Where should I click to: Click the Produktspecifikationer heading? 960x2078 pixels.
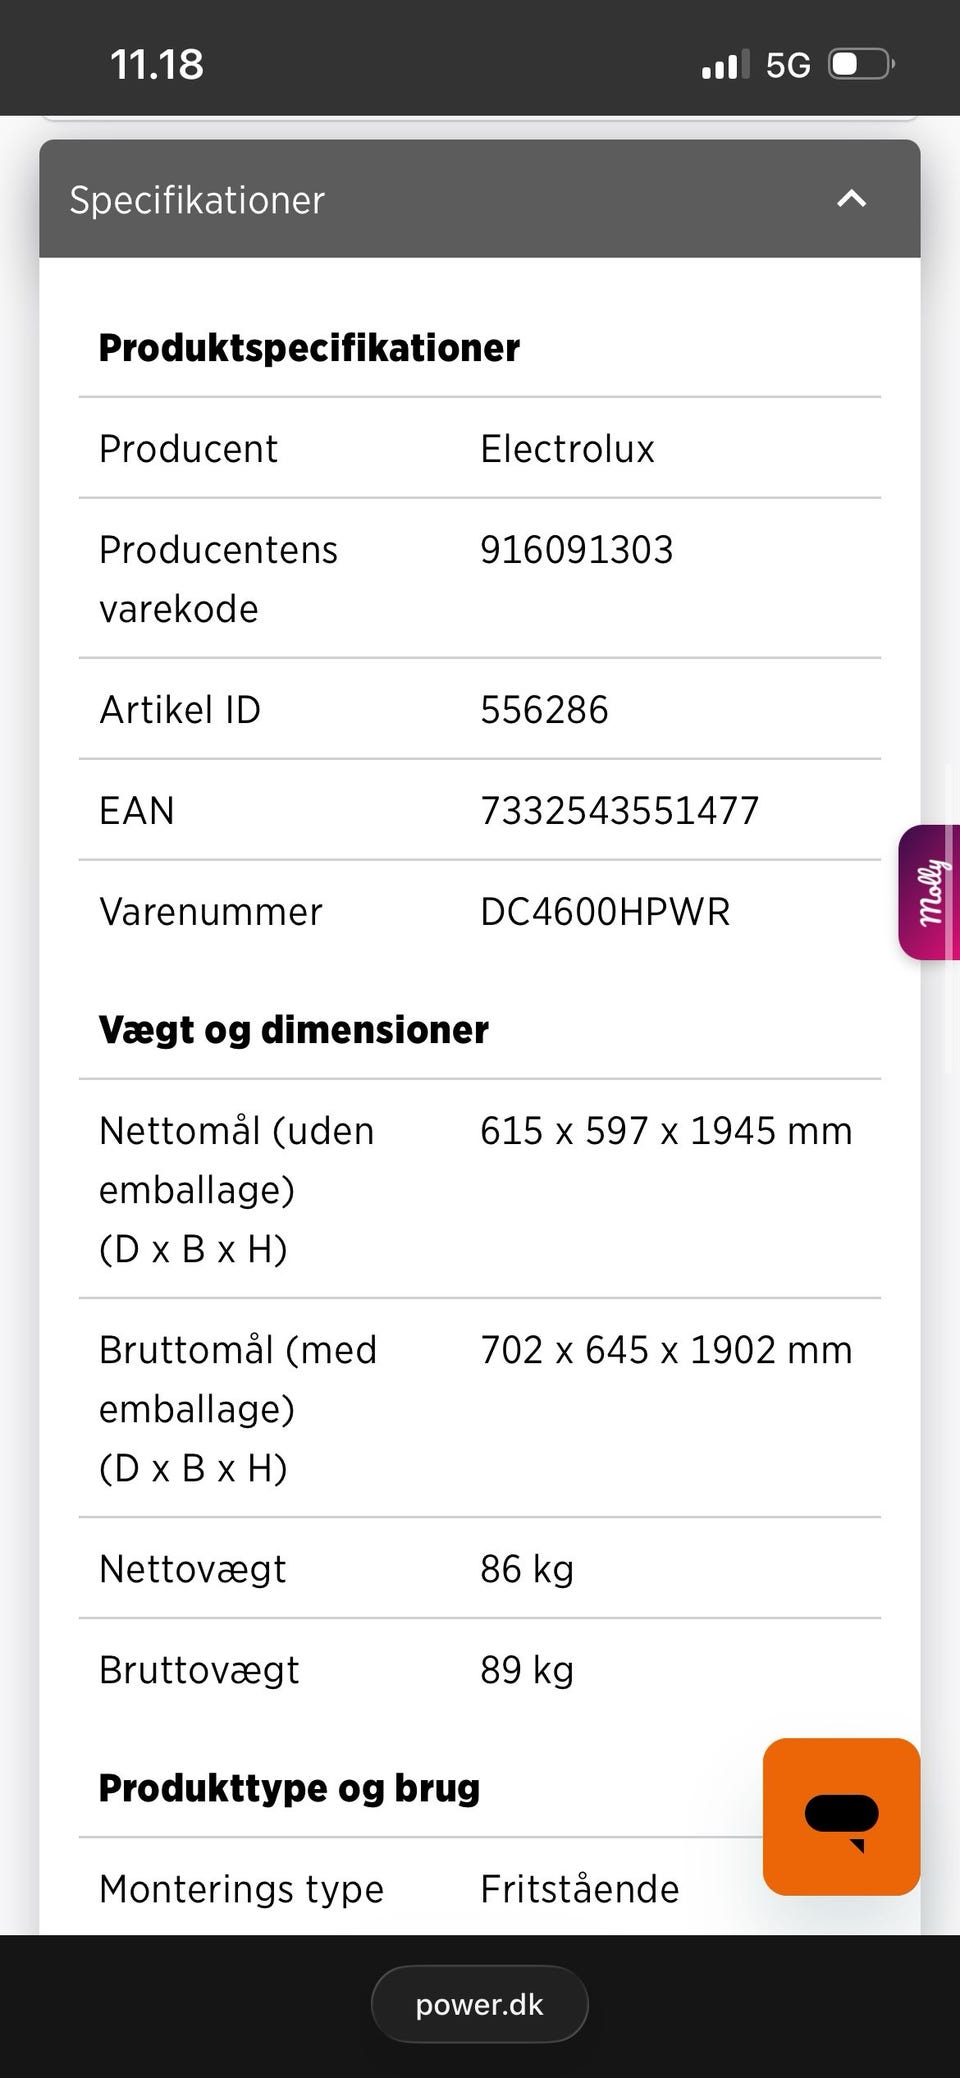[x=309, y=348]
